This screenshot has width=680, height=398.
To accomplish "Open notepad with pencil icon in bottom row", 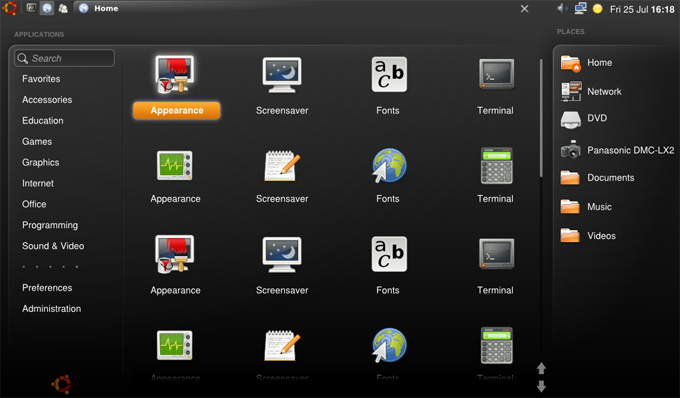I will 282,345.
